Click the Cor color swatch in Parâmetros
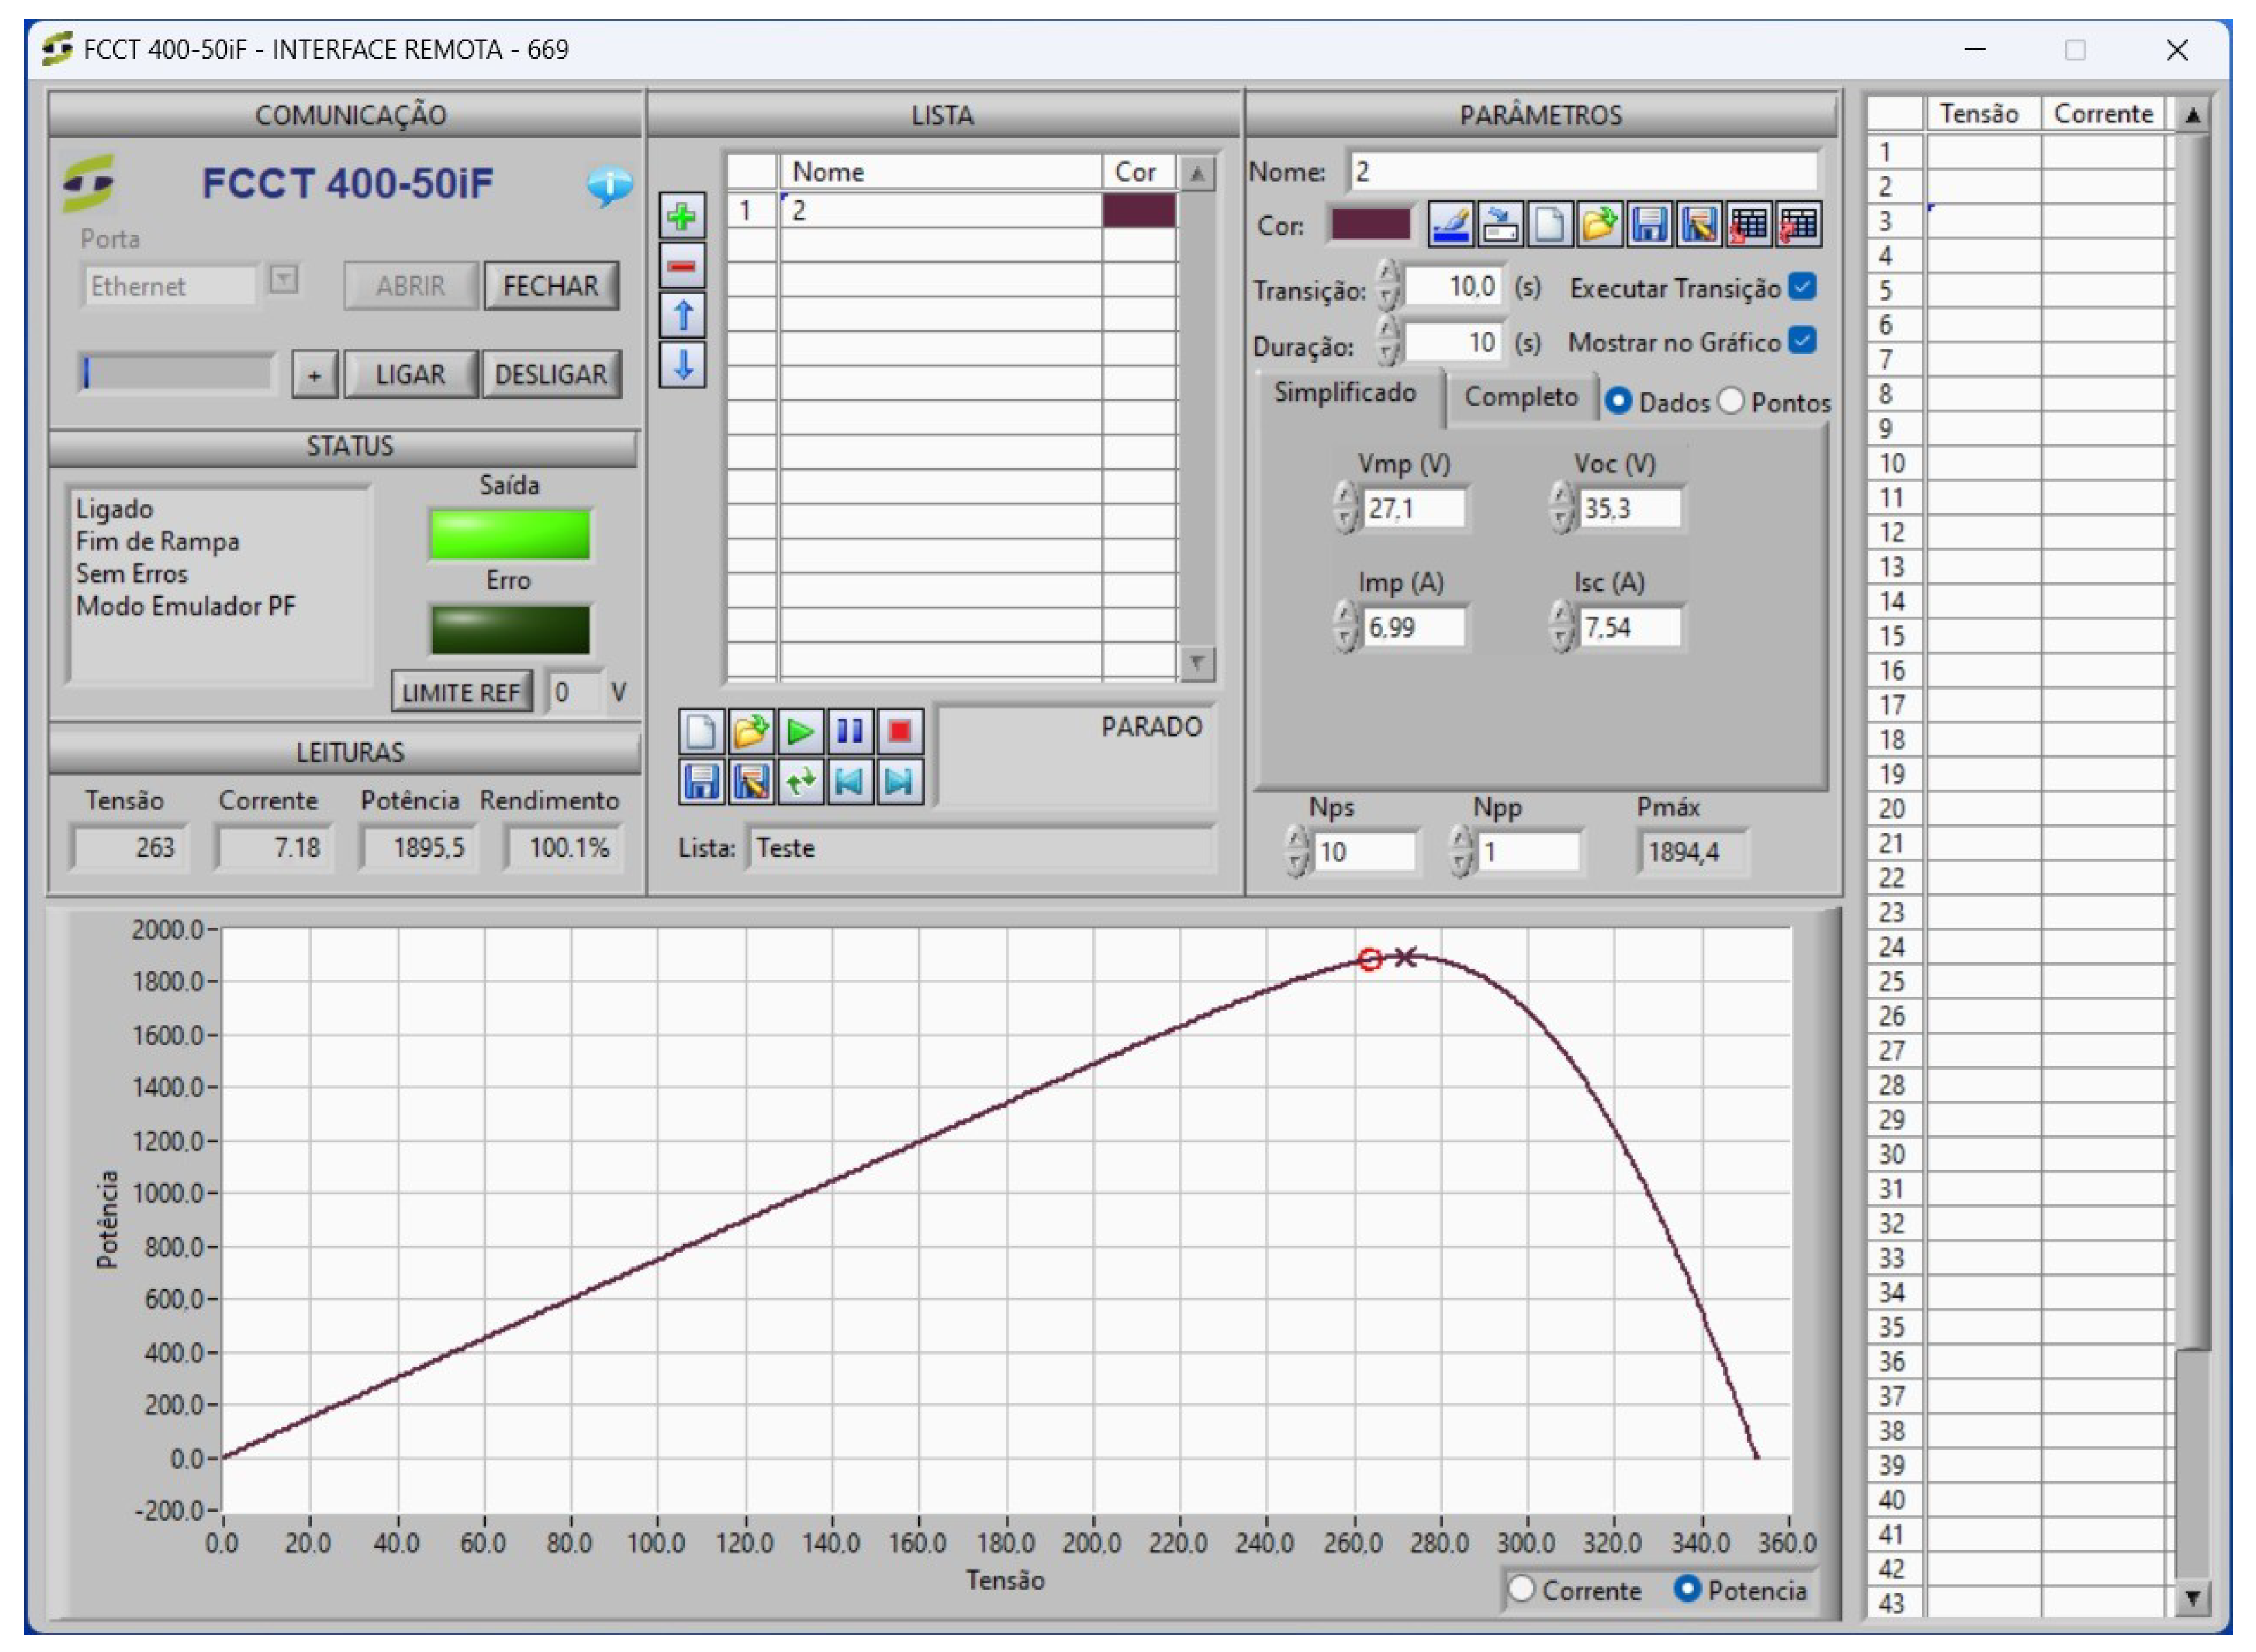 [1370, 224]
